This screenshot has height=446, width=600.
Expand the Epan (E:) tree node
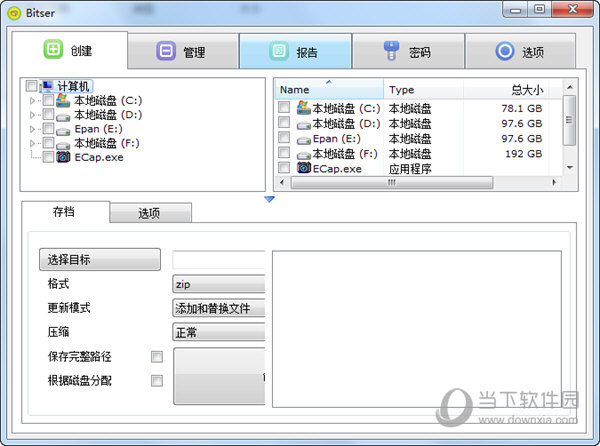(33, 129)
